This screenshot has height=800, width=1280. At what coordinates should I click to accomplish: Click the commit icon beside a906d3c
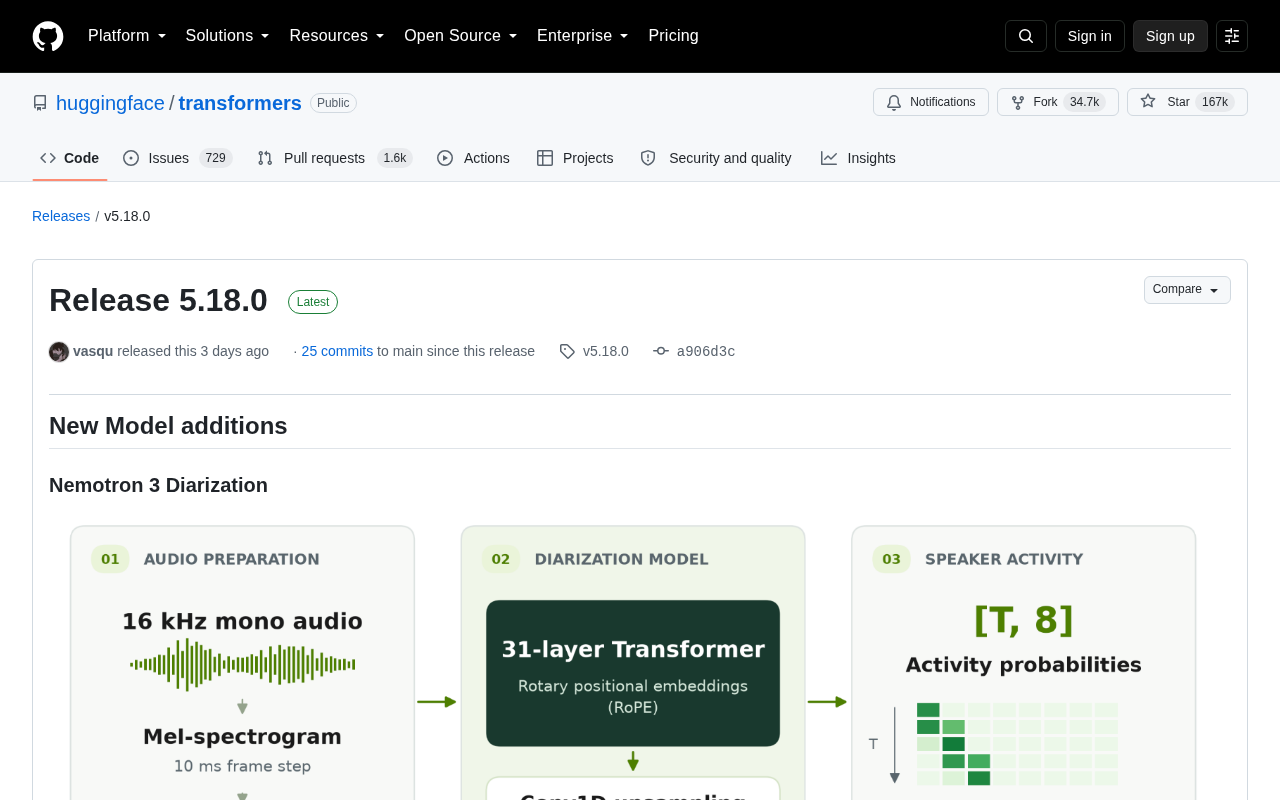661,351
